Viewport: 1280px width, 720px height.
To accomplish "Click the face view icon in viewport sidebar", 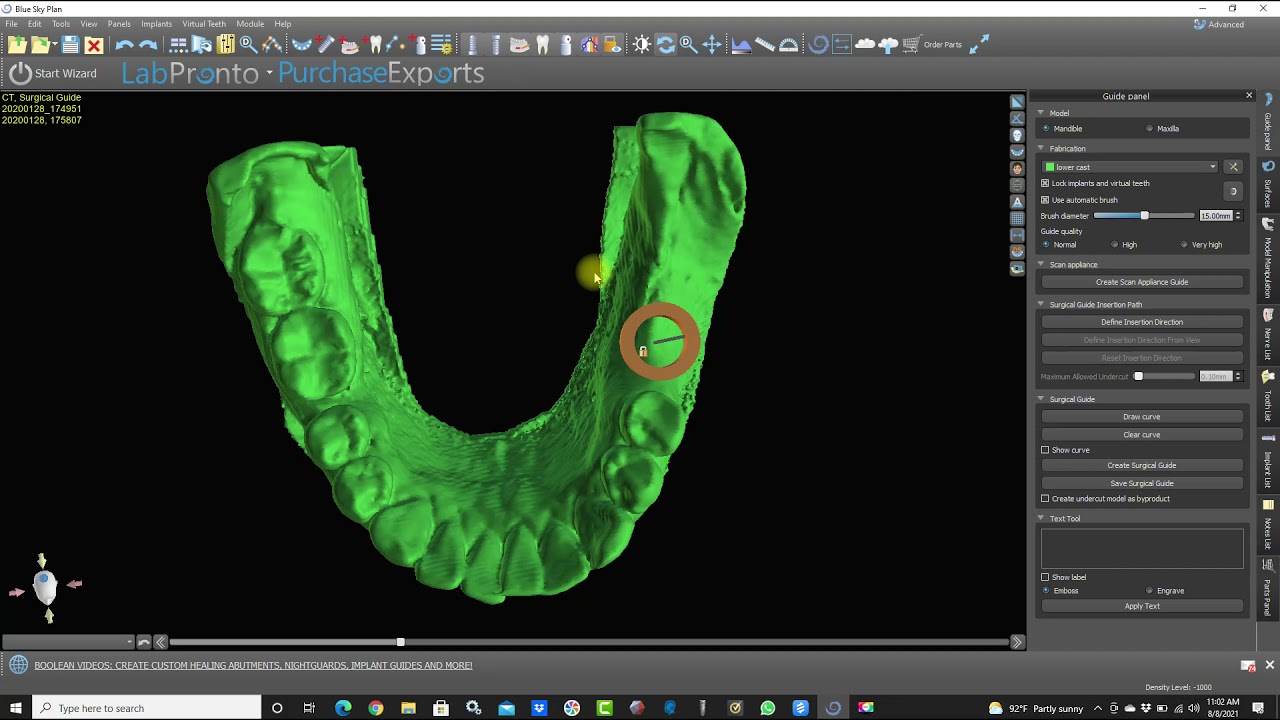I will pyautogui.click(x=1017, y=168).
